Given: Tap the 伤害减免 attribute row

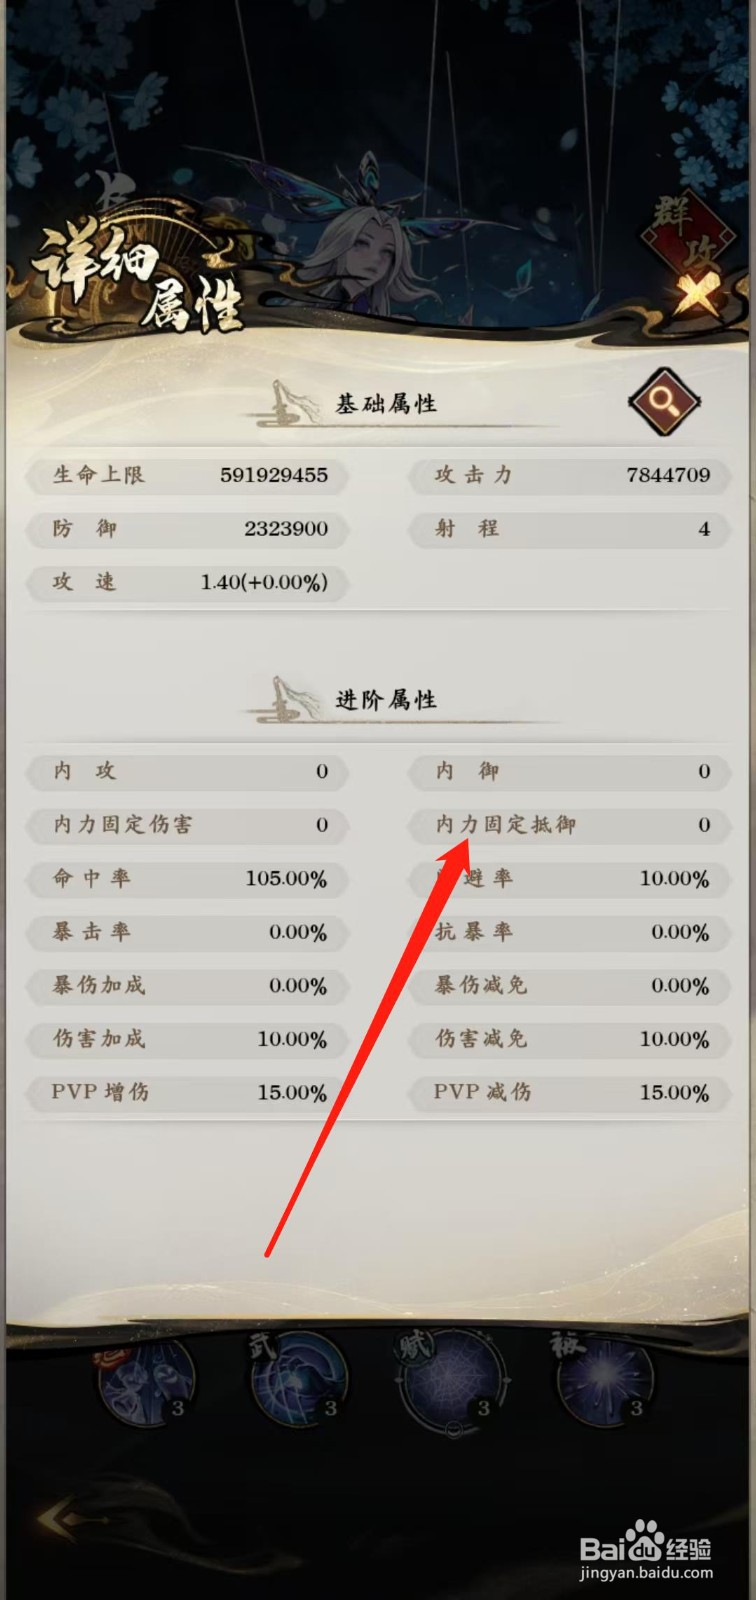Looking at the screenshot, I should coord(569,1039).
